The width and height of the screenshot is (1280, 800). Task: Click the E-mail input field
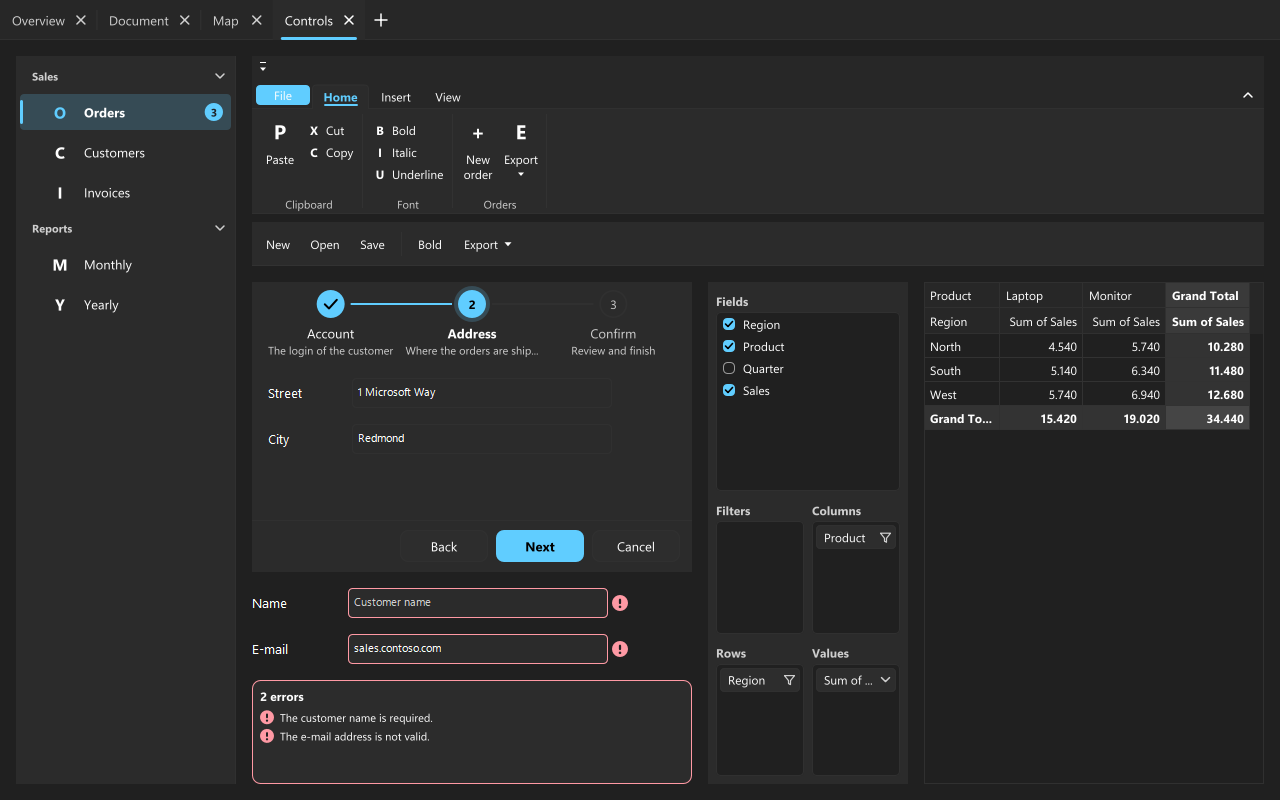click(x=478, y=649)
